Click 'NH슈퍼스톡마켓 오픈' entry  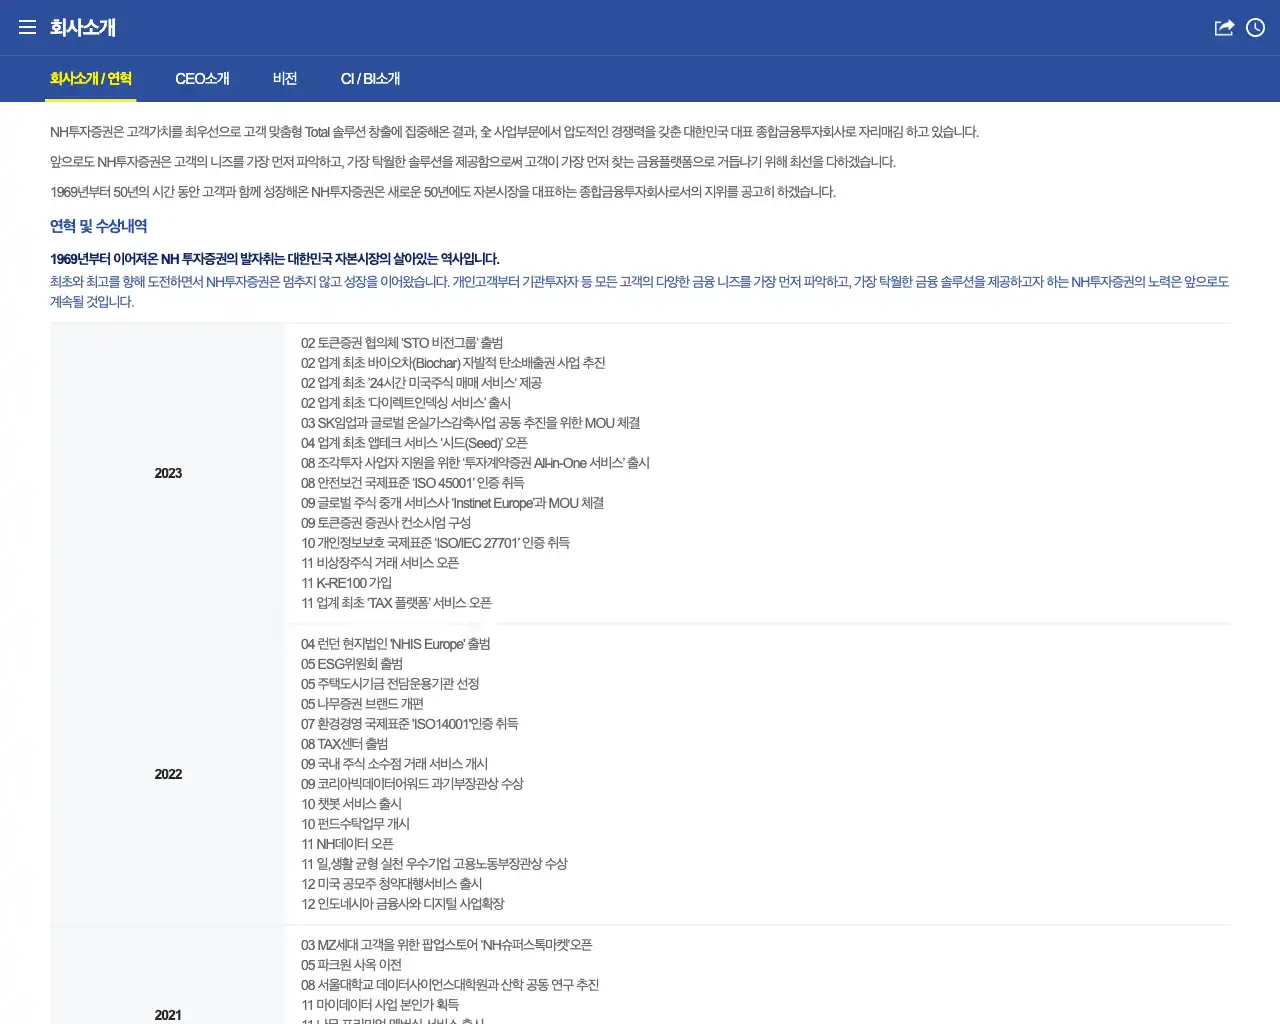(x=447, y=945)
